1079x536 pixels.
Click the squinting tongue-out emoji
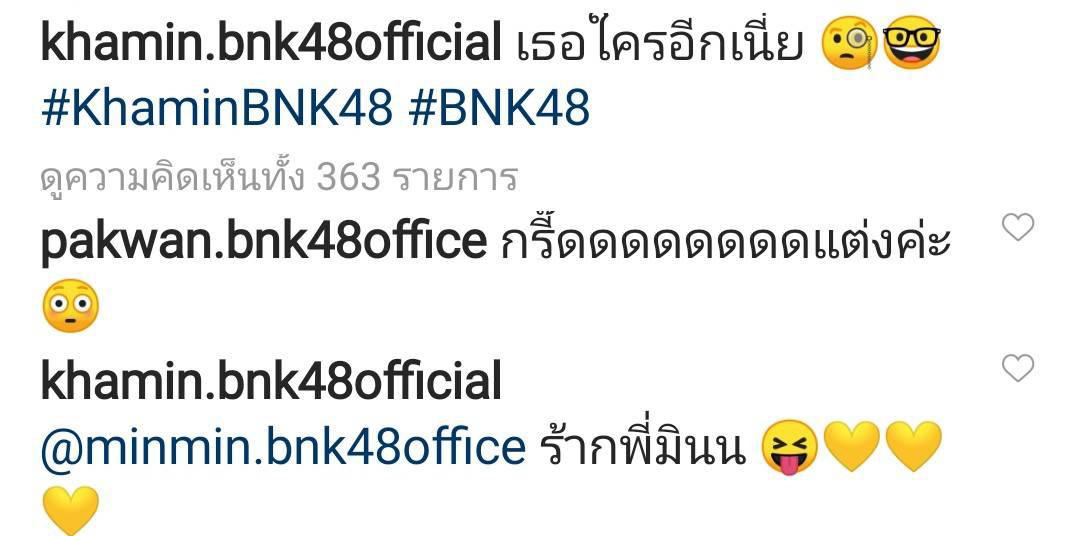[x=789, y=446]
